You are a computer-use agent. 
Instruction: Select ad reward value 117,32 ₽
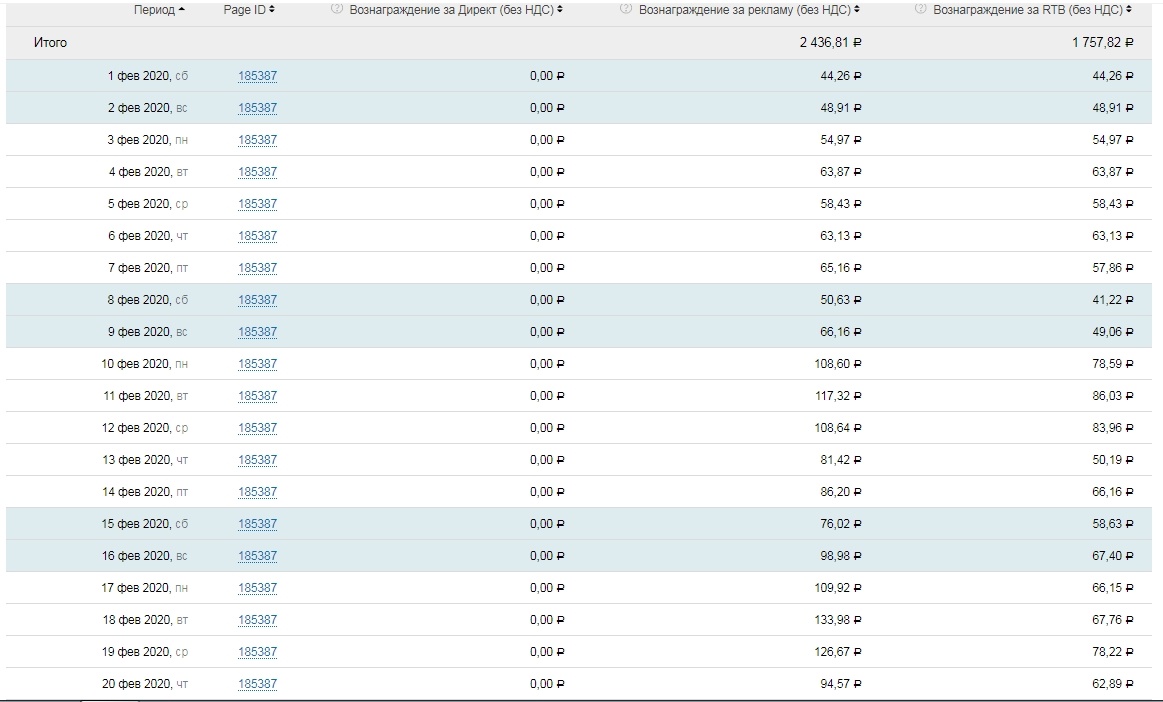[838, 396]
